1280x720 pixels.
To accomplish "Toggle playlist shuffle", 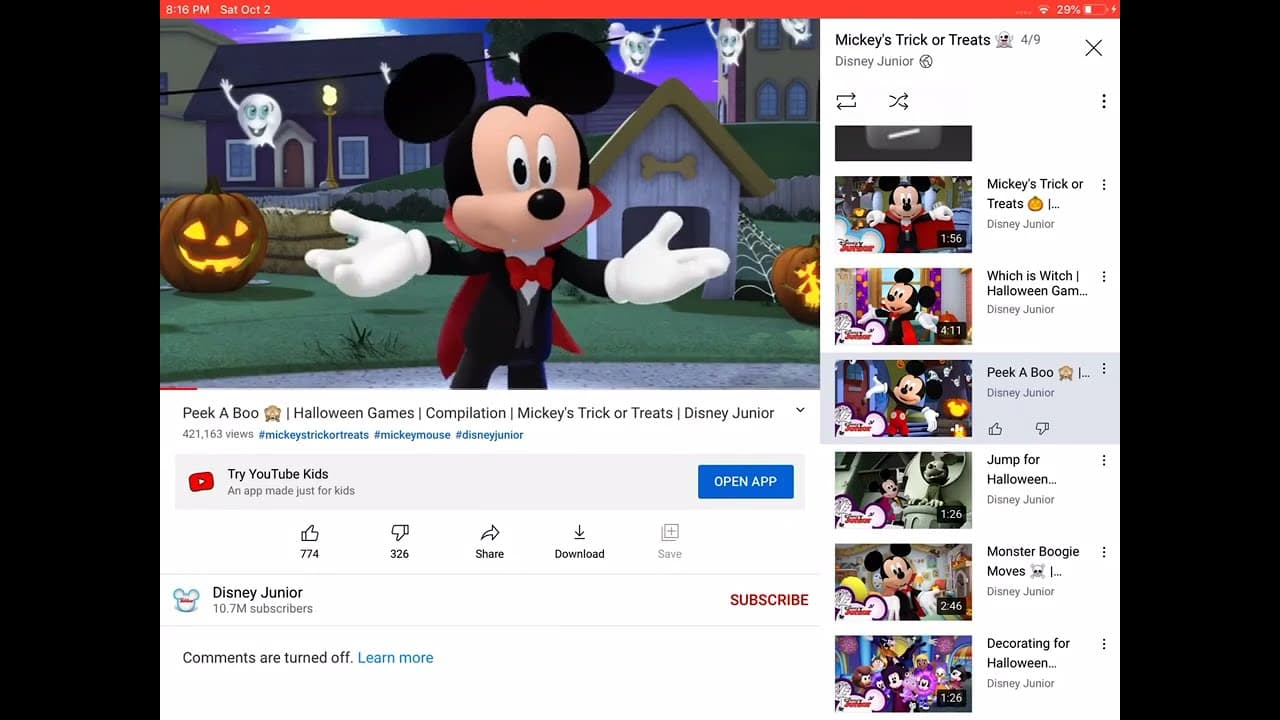I will [899, 101].
